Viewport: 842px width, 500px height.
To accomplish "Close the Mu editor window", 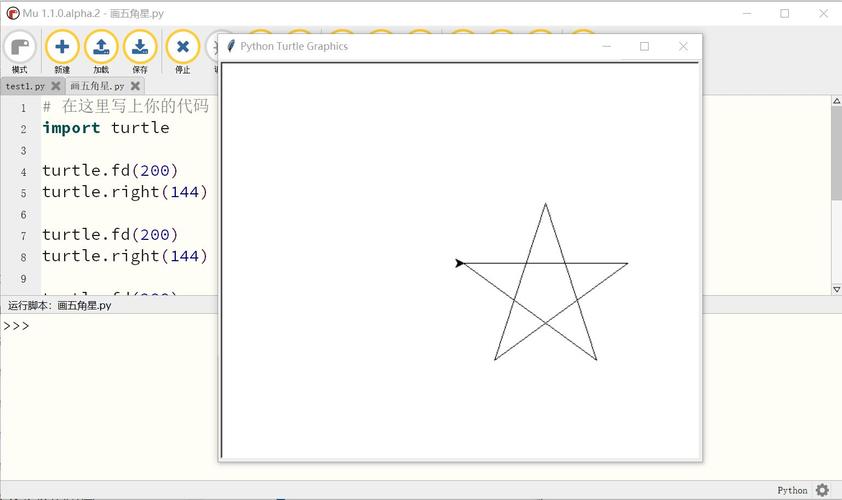I will coord(823,13).
